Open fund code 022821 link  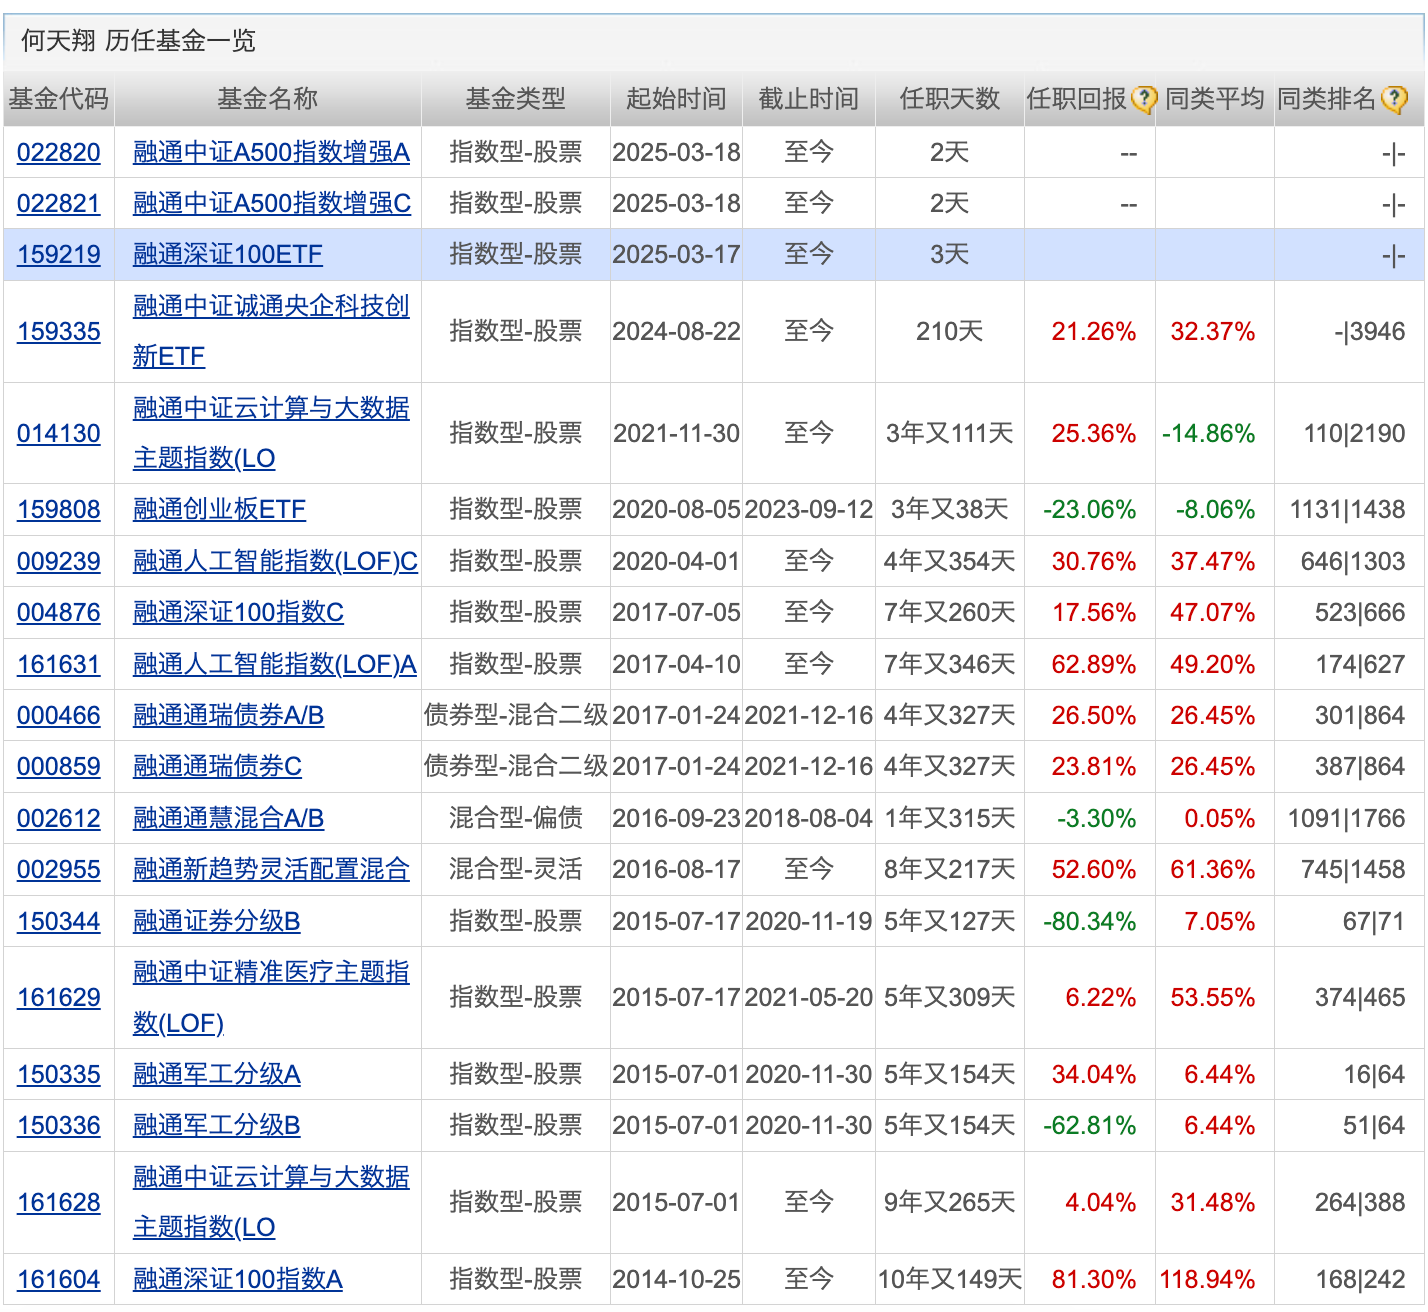coord(59,203)
